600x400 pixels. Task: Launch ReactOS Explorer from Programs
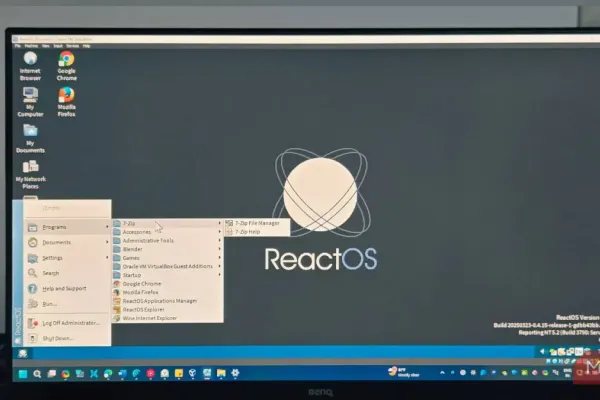[168, 309]
